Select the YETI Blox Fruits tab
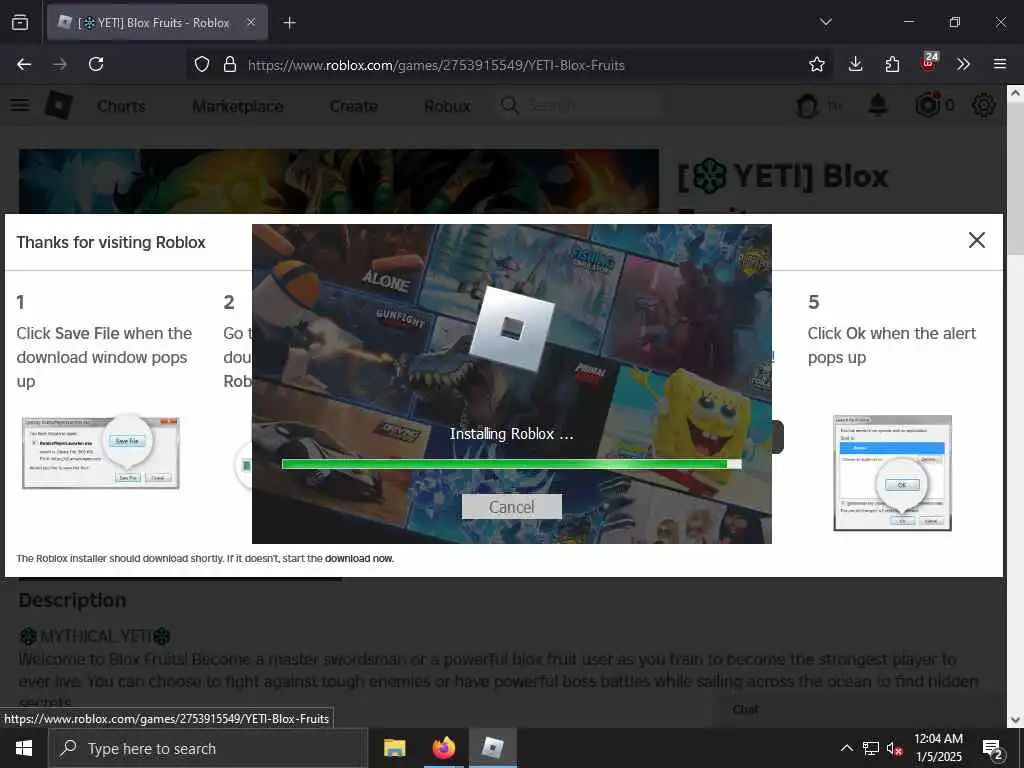 (157, 23)
